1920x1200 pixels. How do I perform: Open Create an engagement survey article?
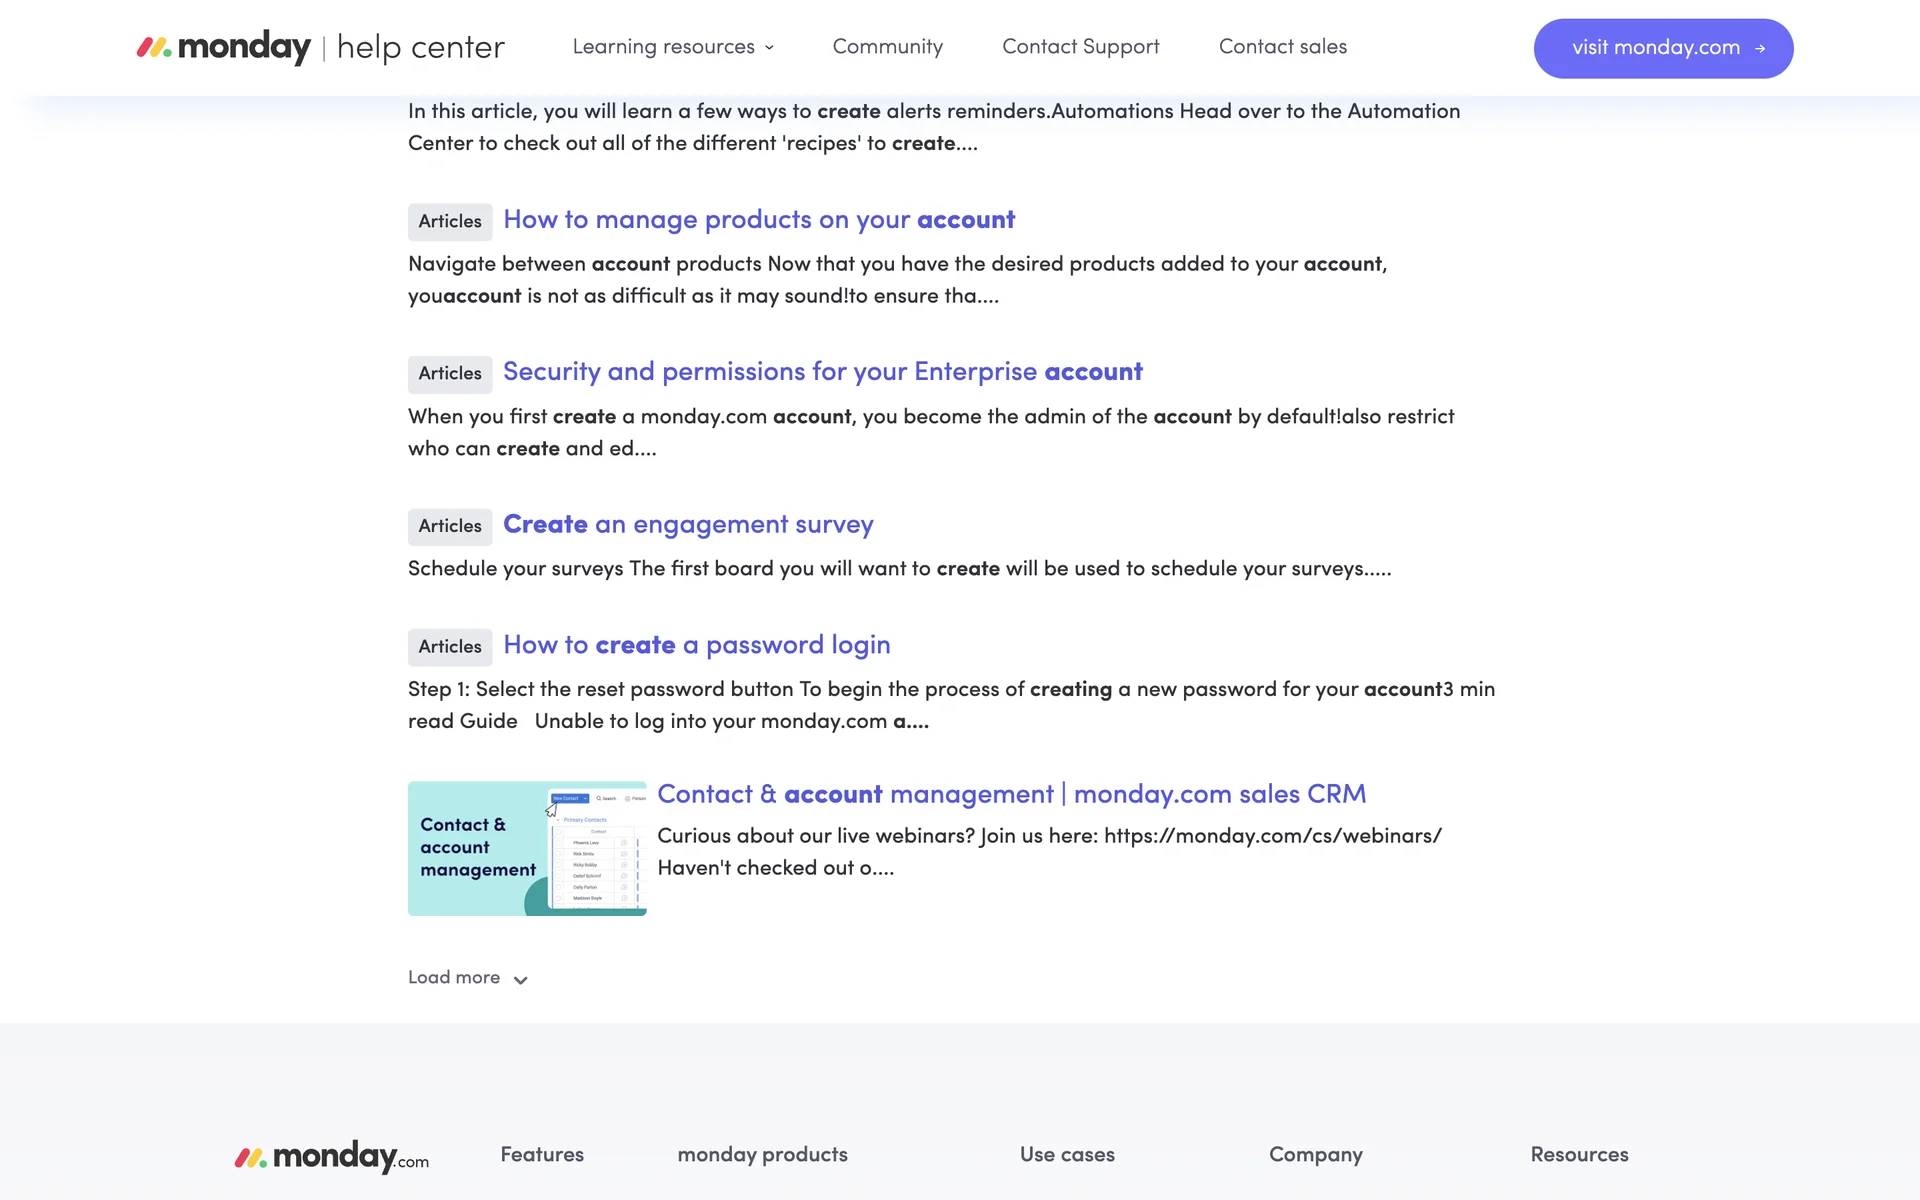tap(688, 525)
